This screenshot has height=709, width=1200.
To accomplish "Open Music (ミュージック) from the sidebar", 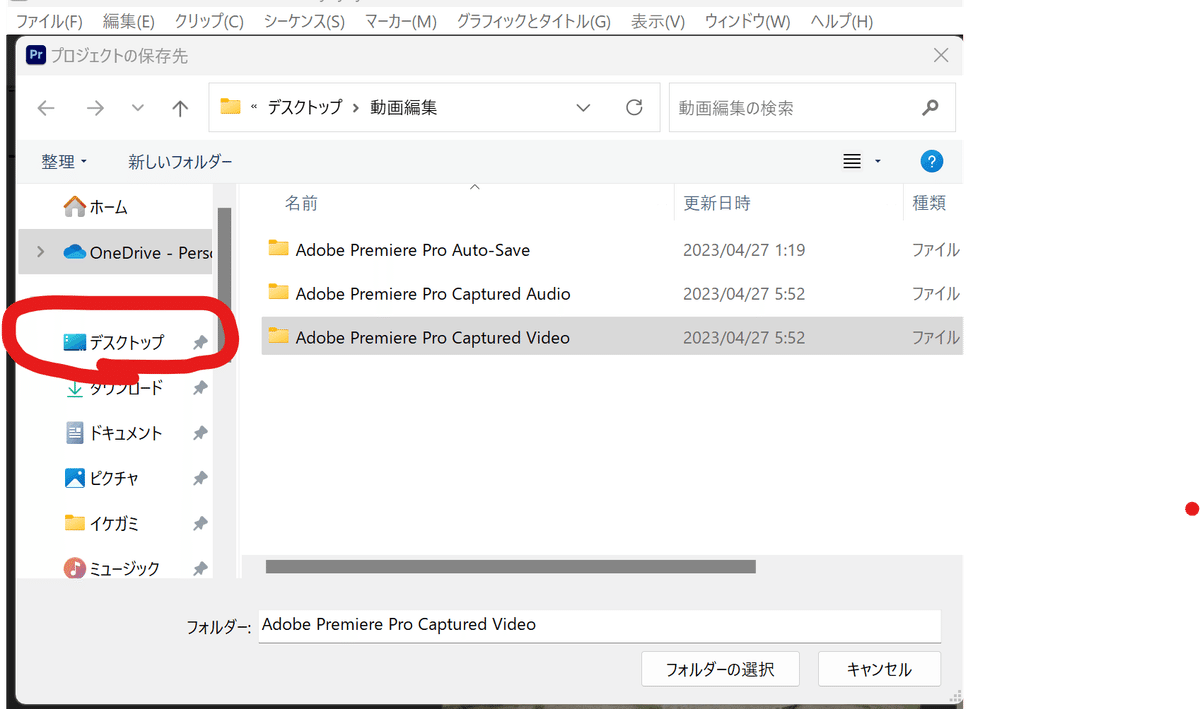I will tap(124, 568).
